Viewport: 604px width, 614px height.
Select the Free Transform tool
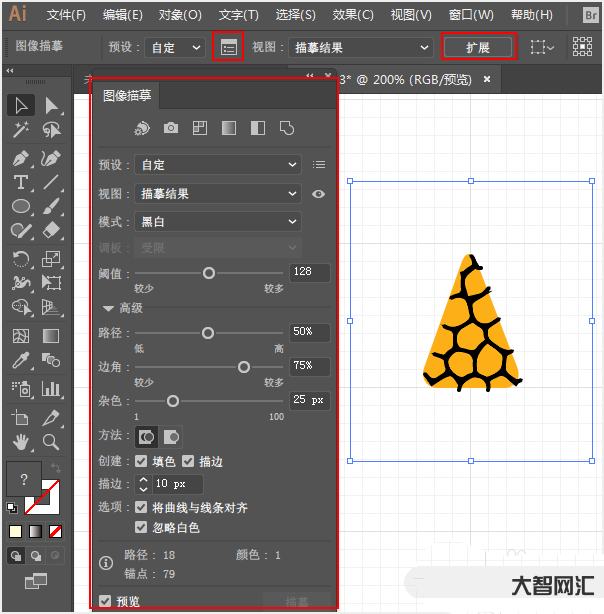coord(51,283)
